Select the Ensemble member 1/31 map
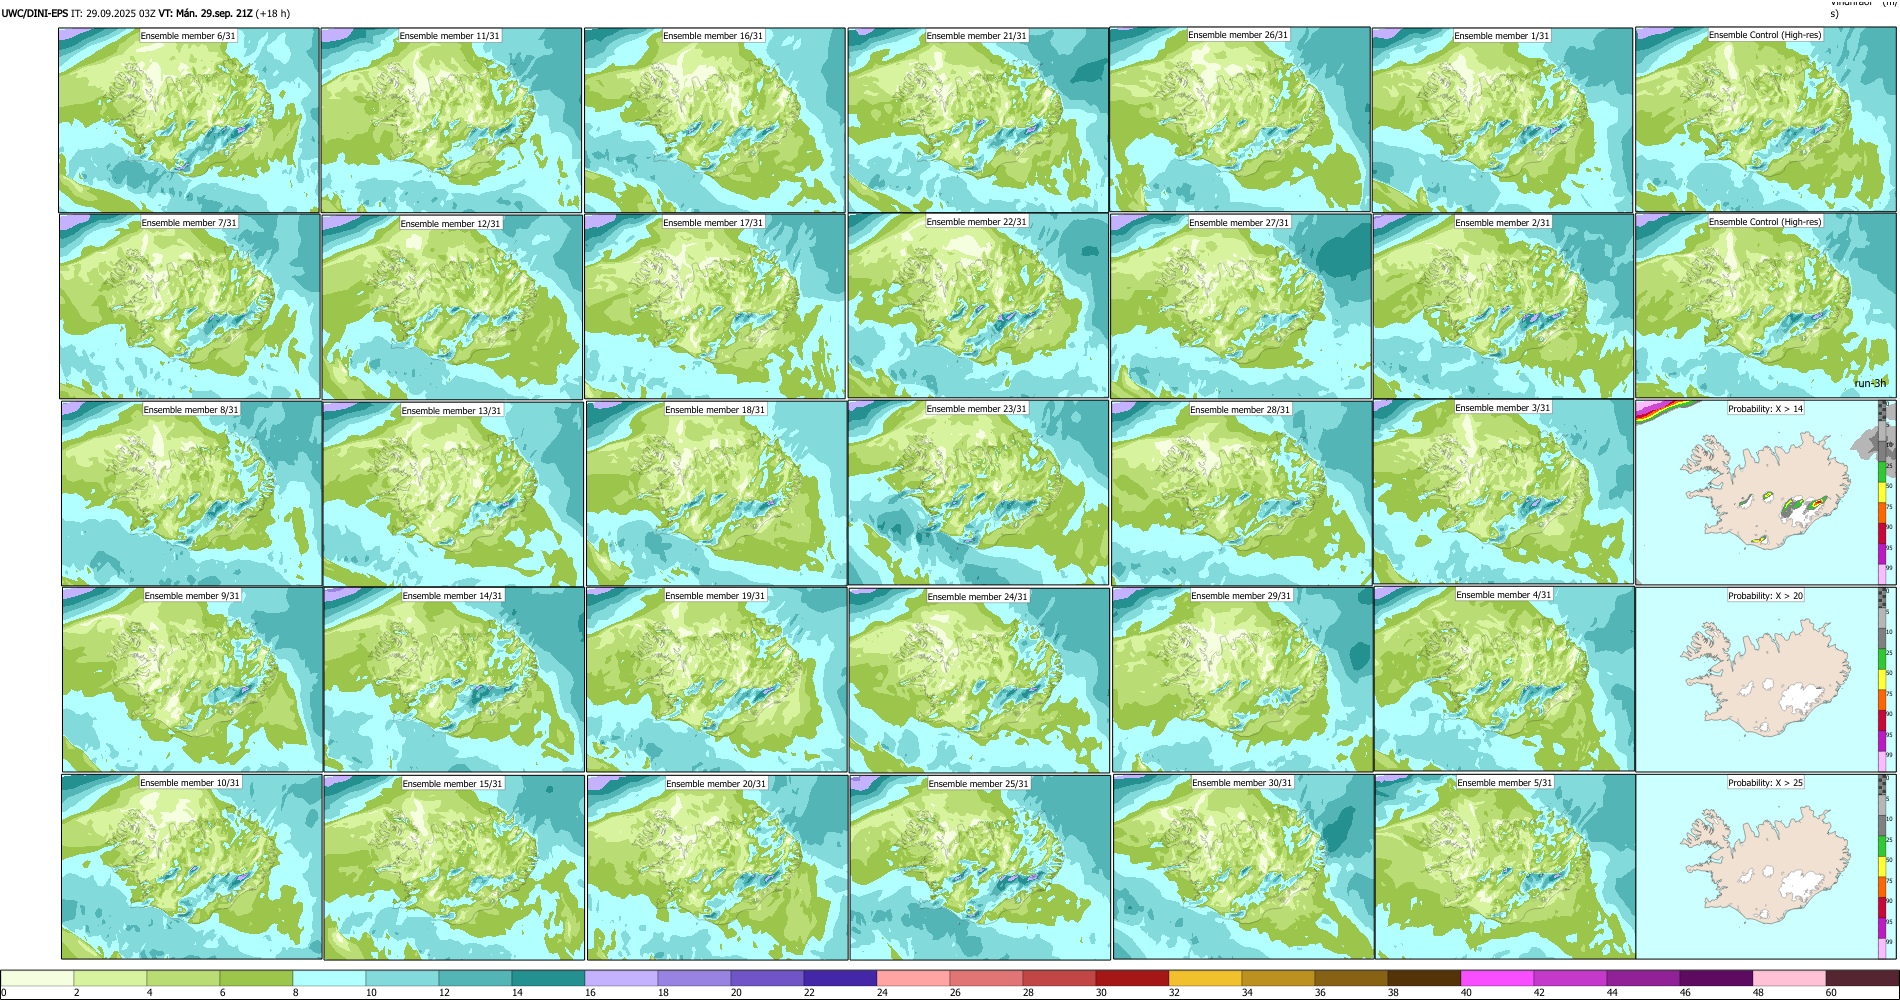The width and height of the screenshot is (1900, 1000). 1503,120
